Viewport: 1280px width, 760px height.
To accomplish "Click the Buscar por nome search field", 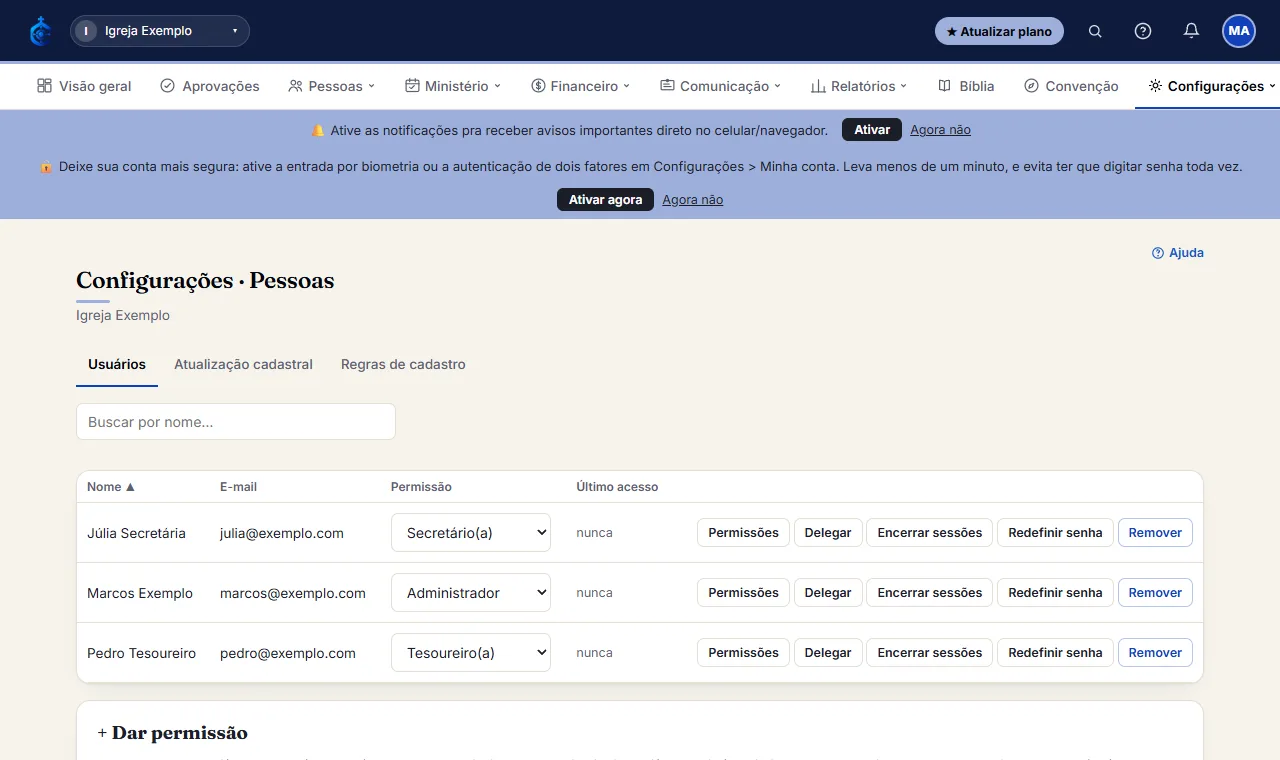I will click(x=236, y=422).
